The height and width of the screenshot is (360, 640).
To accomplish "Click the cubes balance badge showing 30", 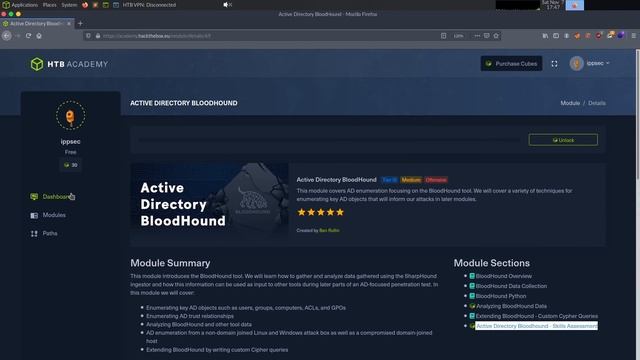I will [70, 165].
